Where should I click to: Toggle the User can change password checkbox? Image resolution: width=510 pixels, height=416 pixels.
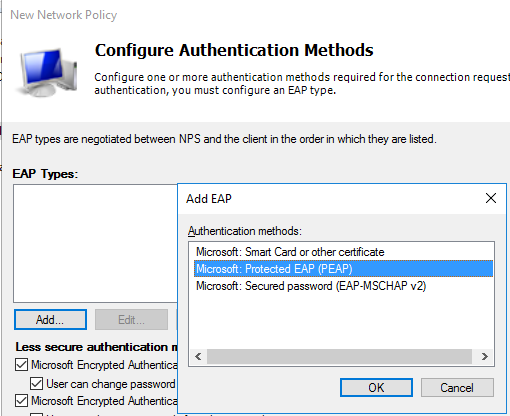click(36, 384)
